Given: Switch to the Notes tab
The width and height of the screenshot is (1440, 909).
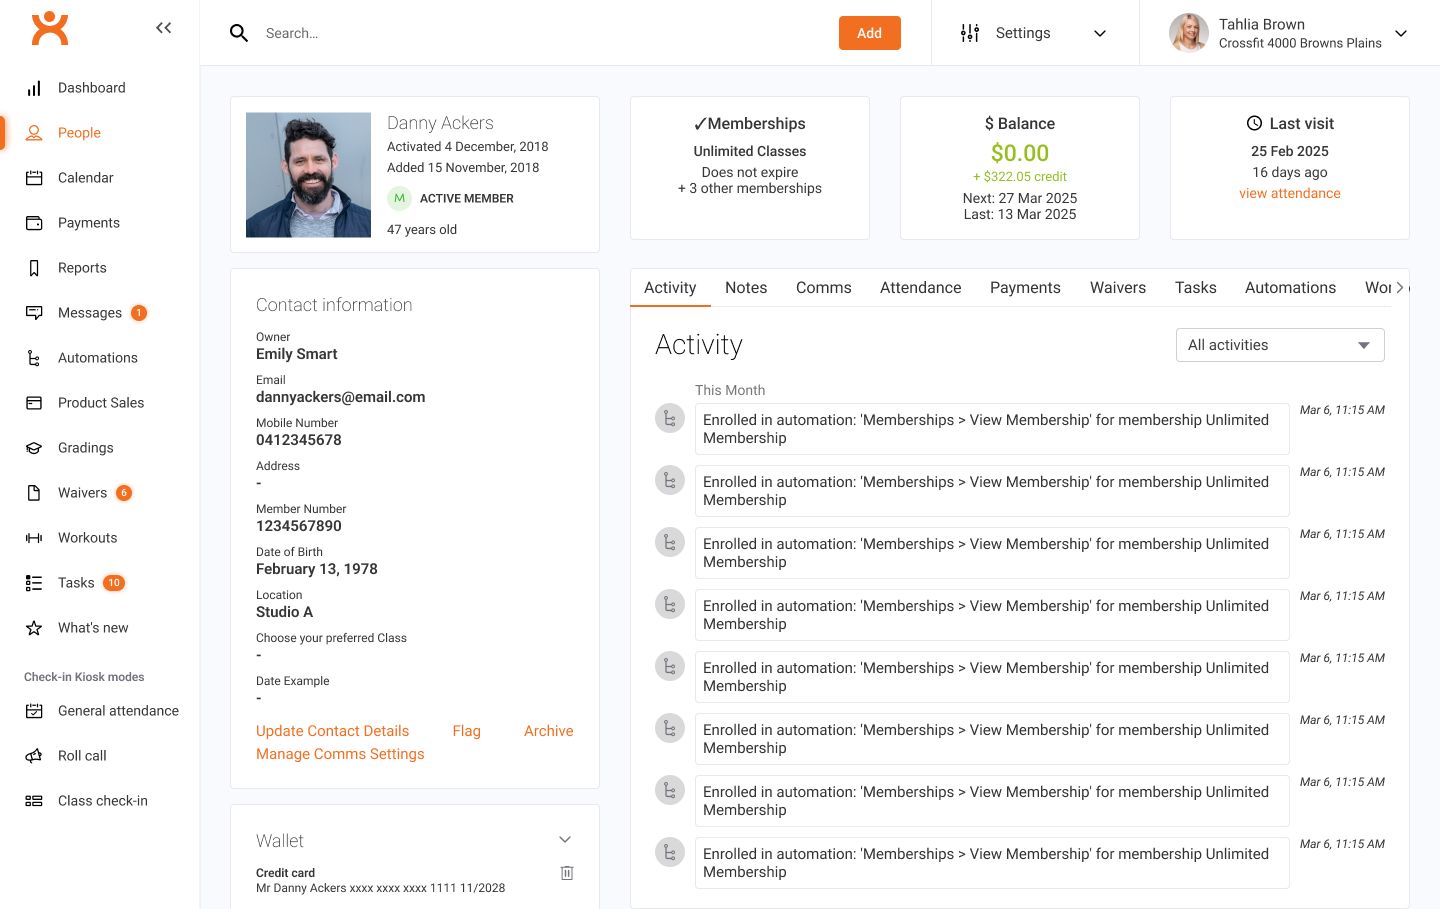Looking at the screenshot, I should 746,288.
